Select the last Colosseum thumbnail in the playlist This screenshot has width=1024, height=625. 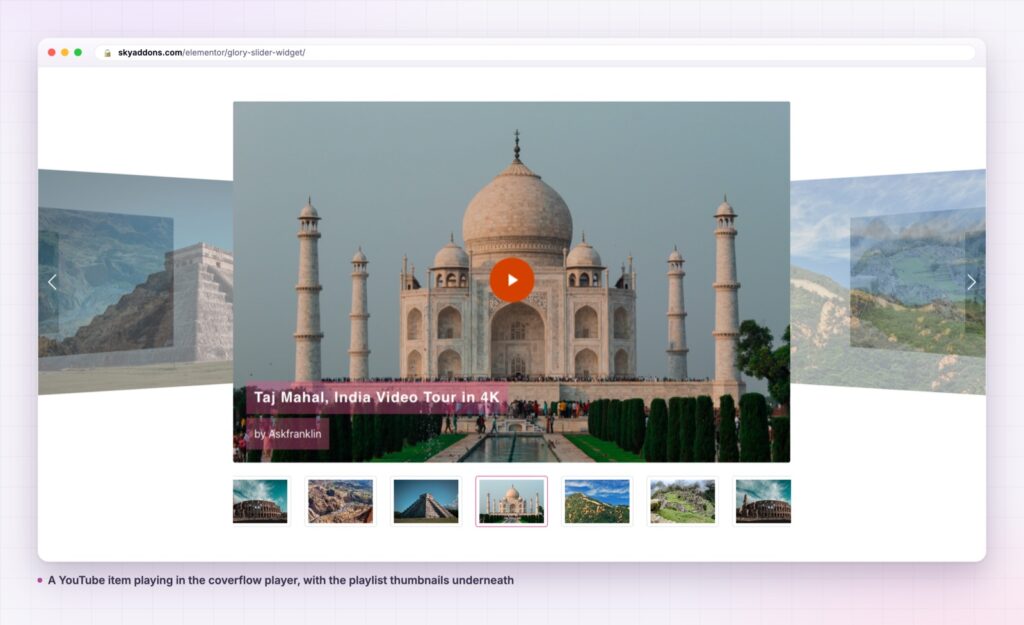pyautogui.click(x=762, y=501)
